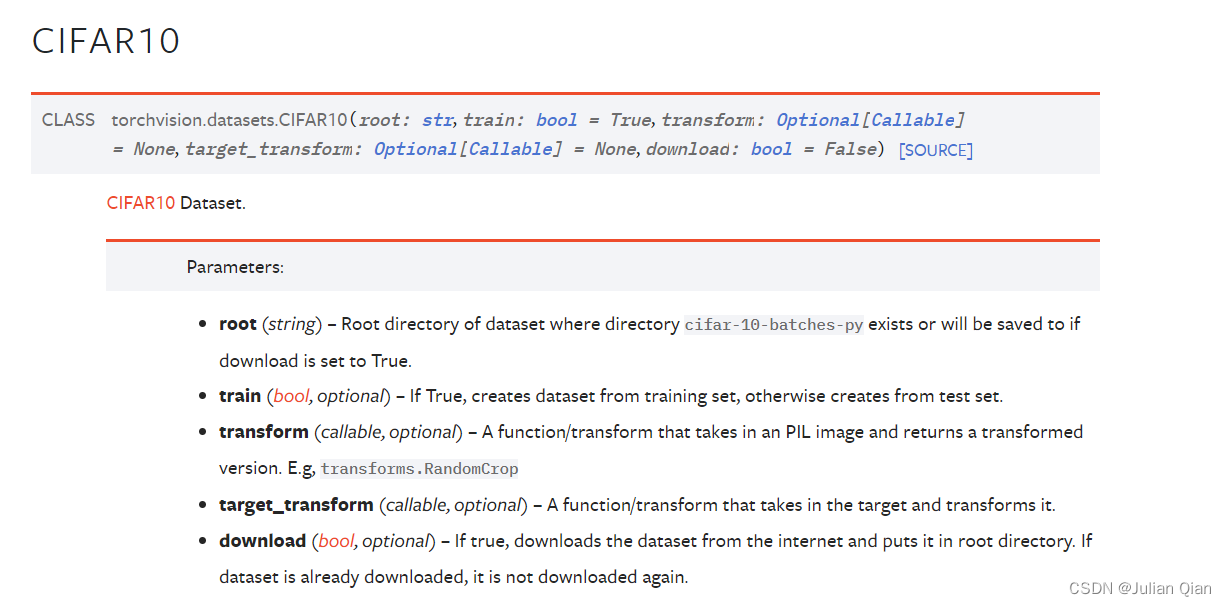Open the str type link in signature
The image size is (1226, 606).
[x=437, y=120]
